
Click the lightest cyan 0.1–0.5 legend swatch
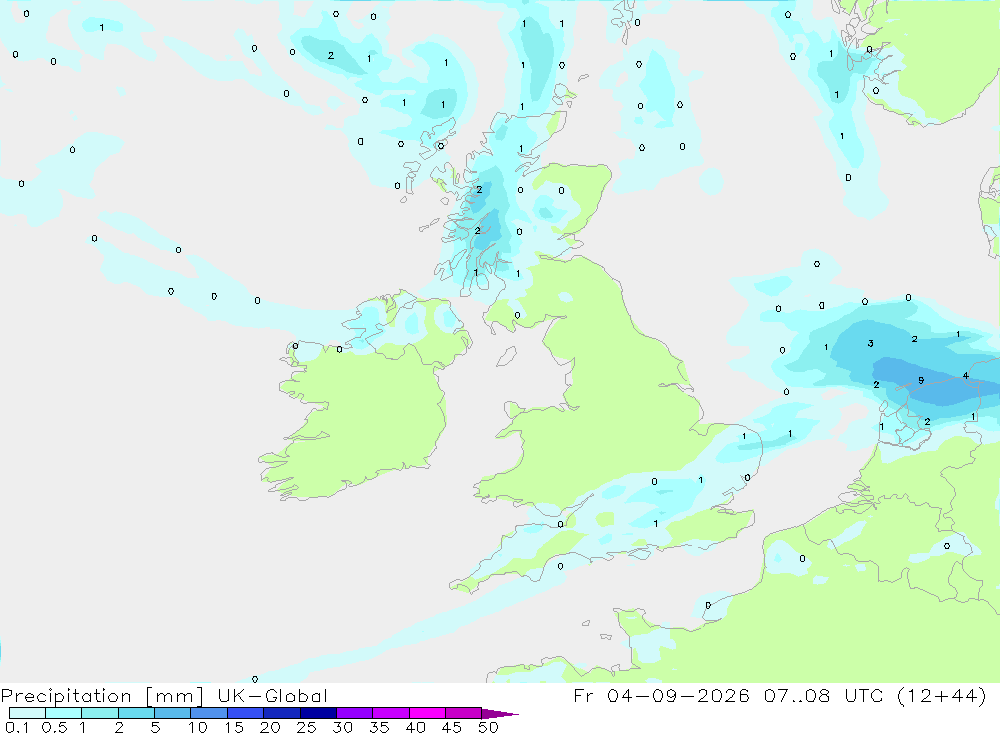click(27, 713)
